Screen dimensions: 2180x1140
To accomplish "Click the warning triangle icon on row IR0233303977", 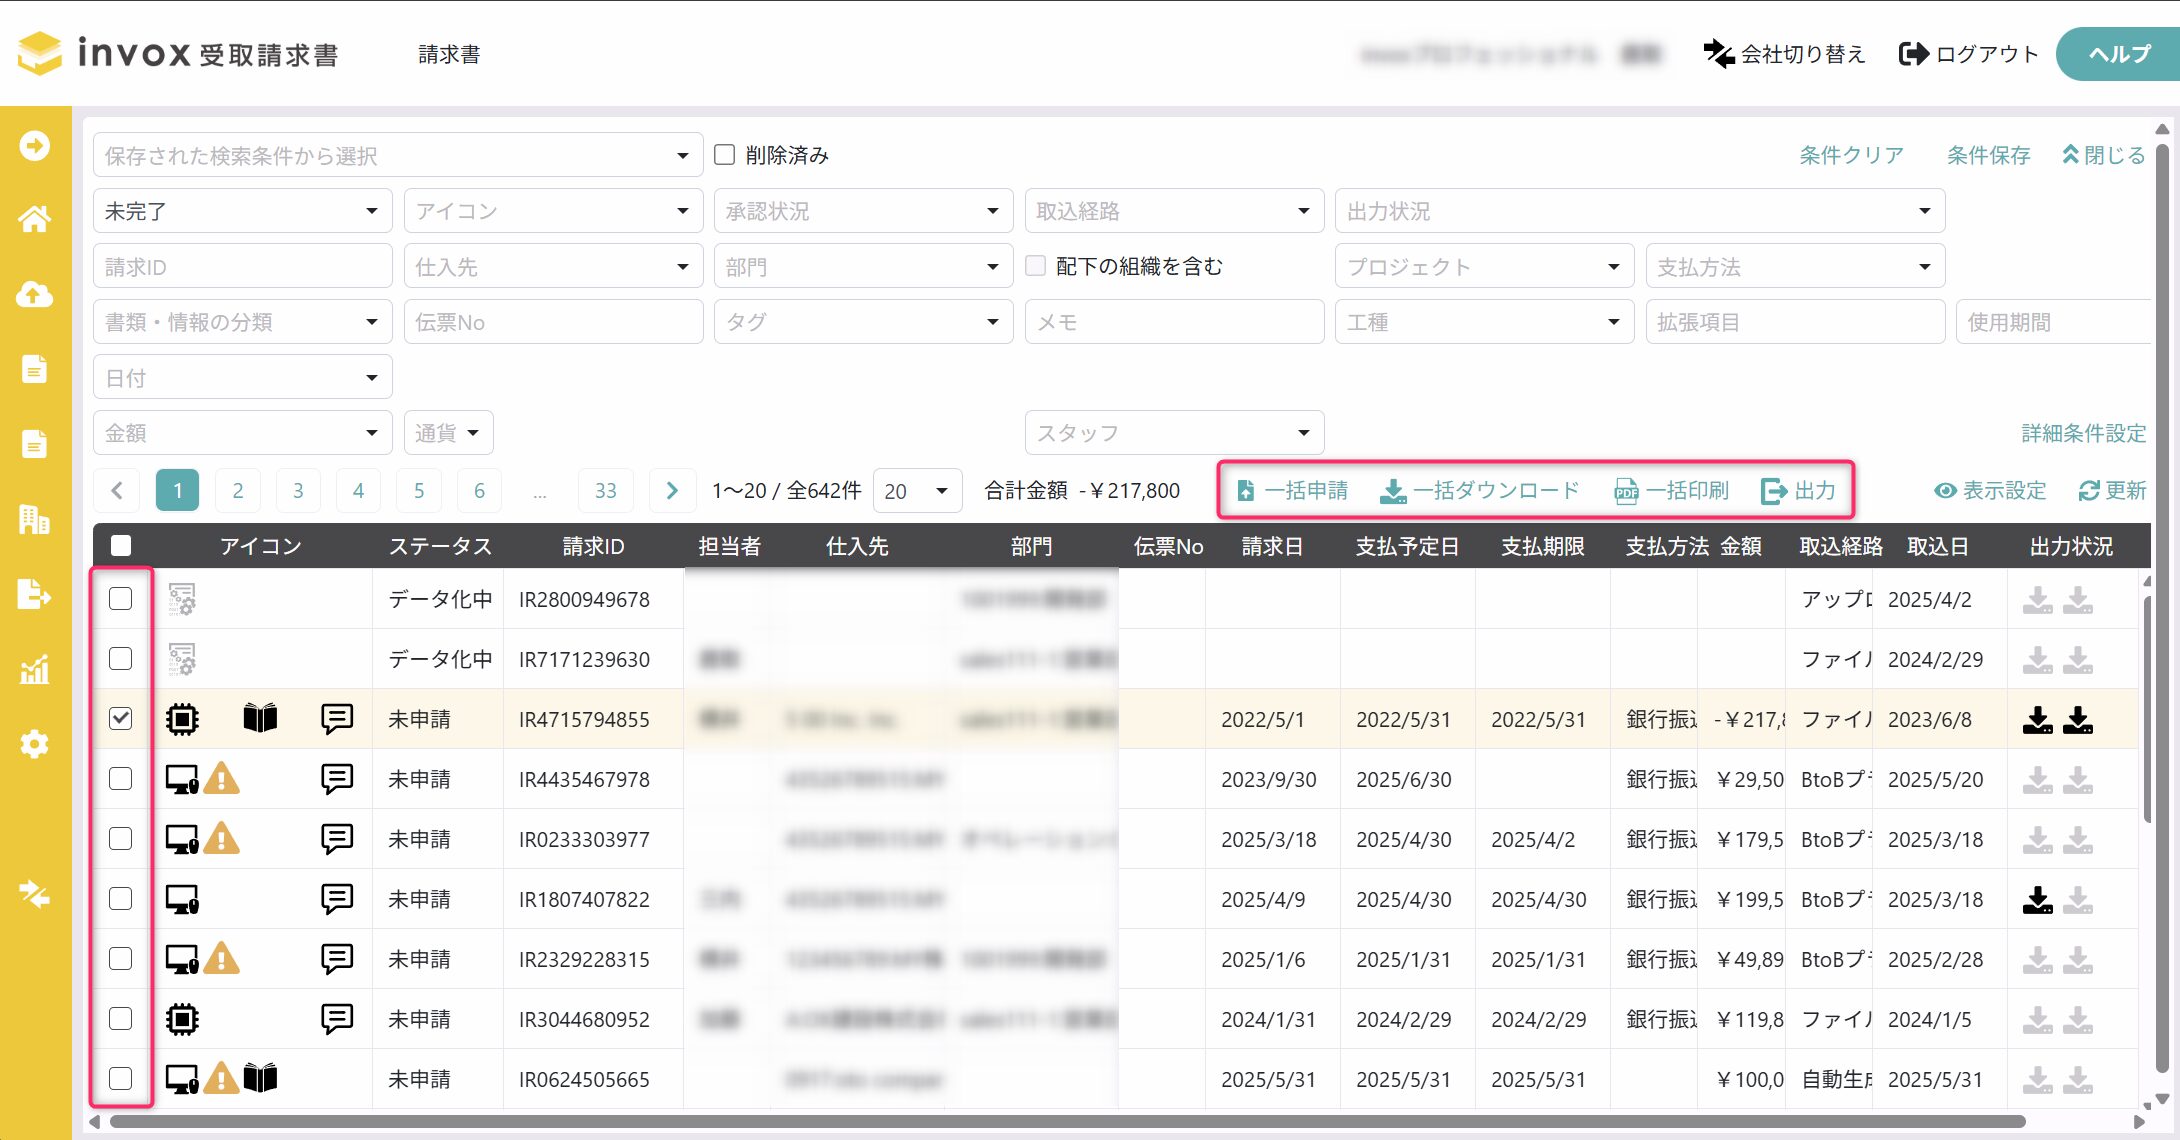I will [222, 838].
